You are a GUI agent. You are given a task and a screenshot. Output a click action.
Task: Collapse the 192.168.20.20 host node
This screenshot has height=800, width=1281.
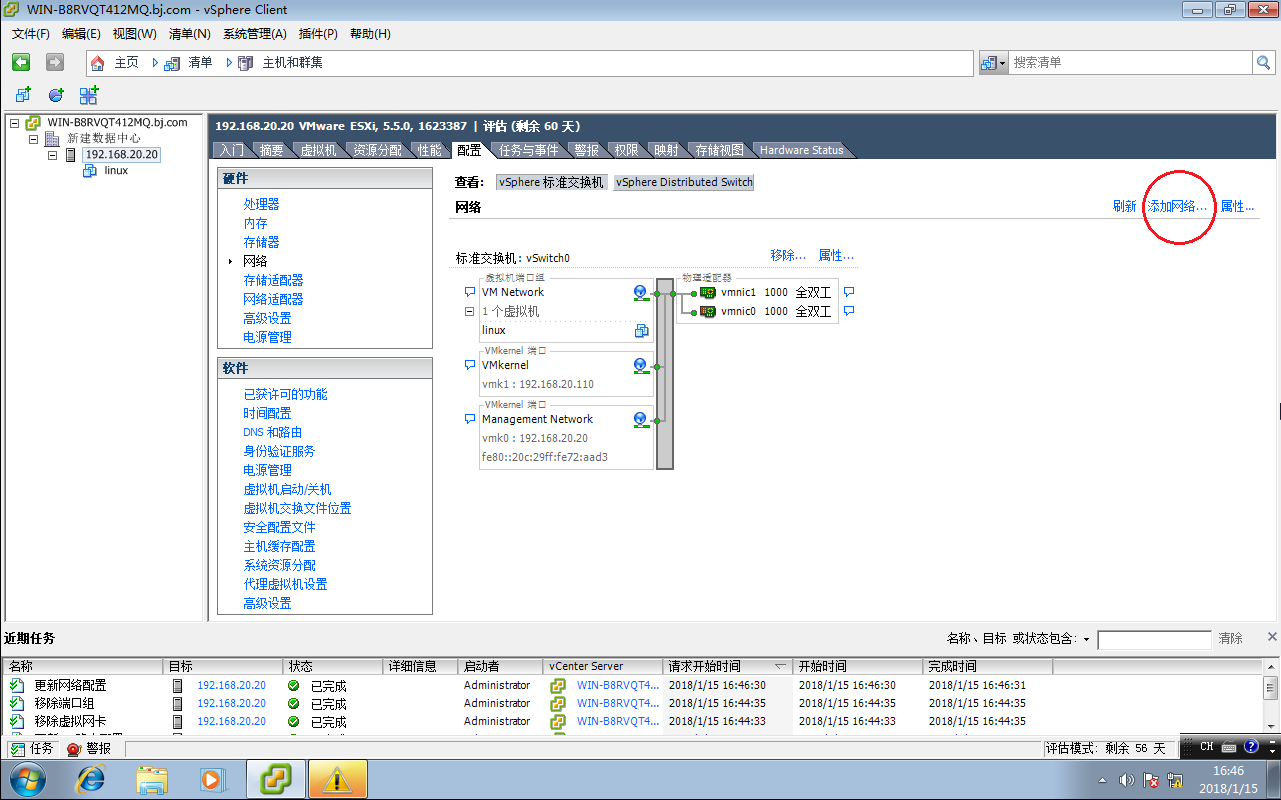tap(53, 155)
